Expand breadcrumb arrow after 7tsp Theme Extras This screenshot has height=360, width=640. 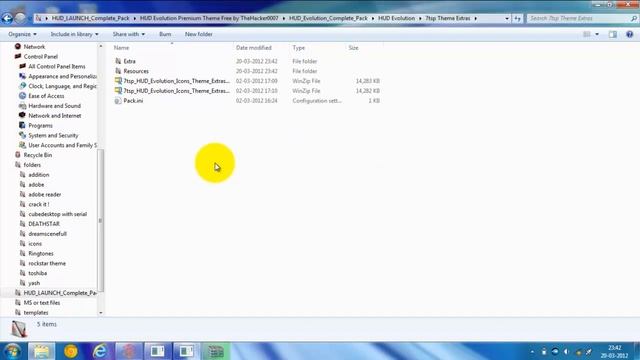coord(476,18)
